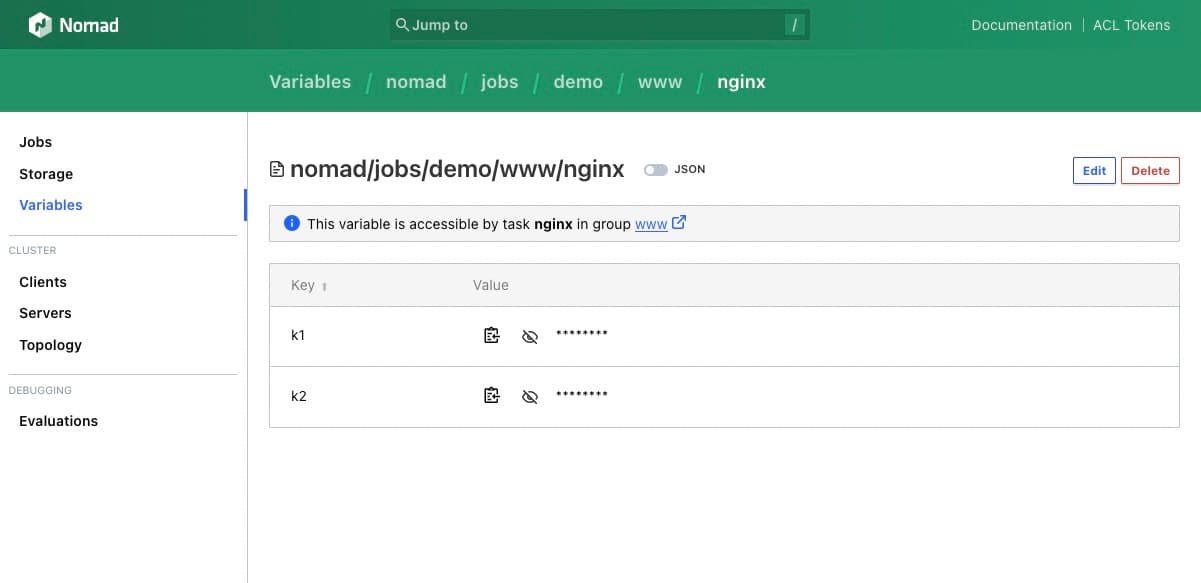Screen dimensions: 1201x583
Task: Click the Delete button
Action: 1150,171
